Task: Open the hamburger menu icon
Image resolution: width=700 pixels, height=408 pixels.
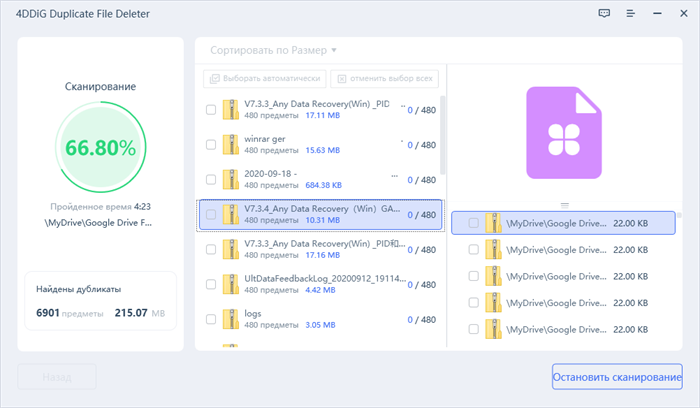Action: click(x=630, y=13)
